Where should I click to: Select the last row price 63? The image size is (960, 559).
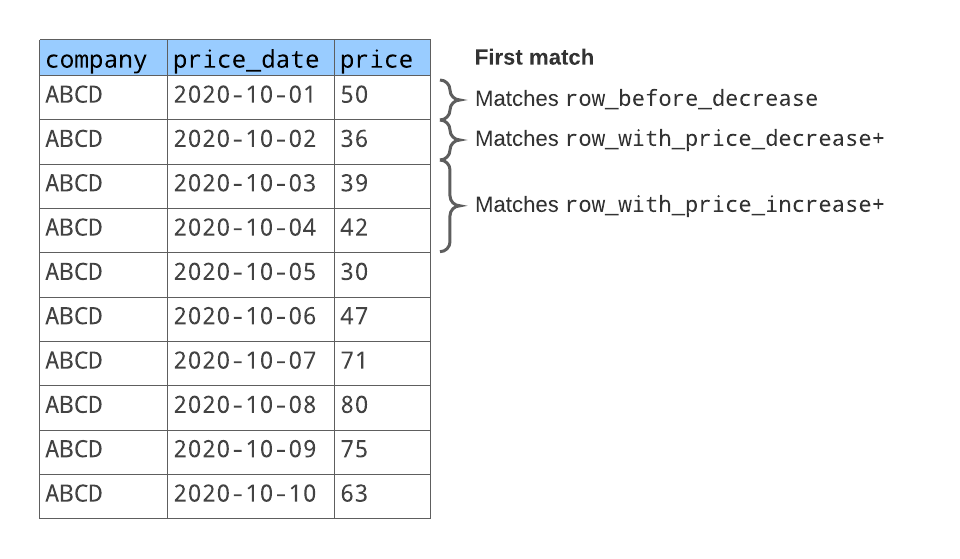(355, 493)
